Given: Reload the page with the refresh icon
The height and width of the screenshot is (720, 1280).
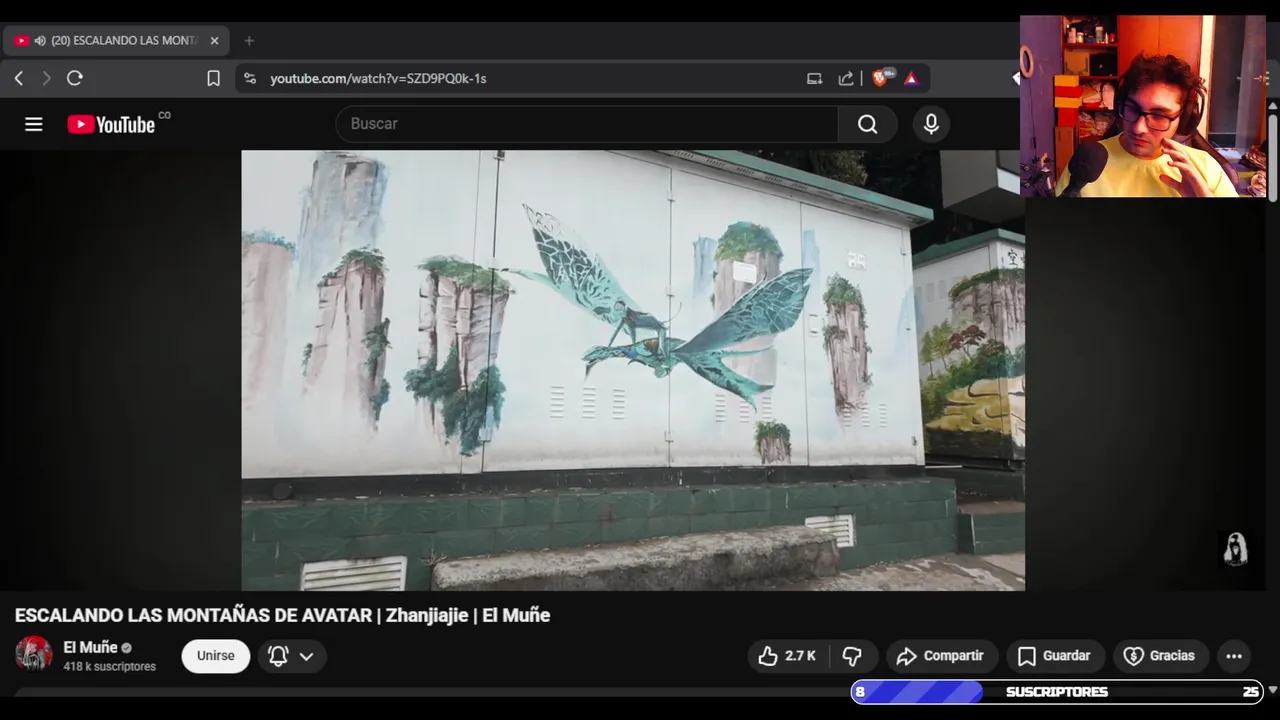Looking at the screenshot, I should click(x=75, y=78).
